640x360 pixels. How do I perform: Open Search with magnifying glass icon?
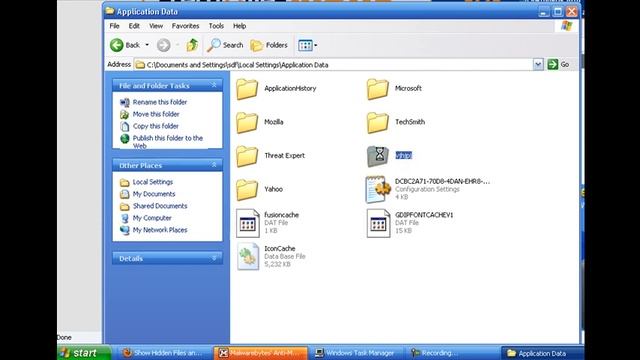[225, 45]
